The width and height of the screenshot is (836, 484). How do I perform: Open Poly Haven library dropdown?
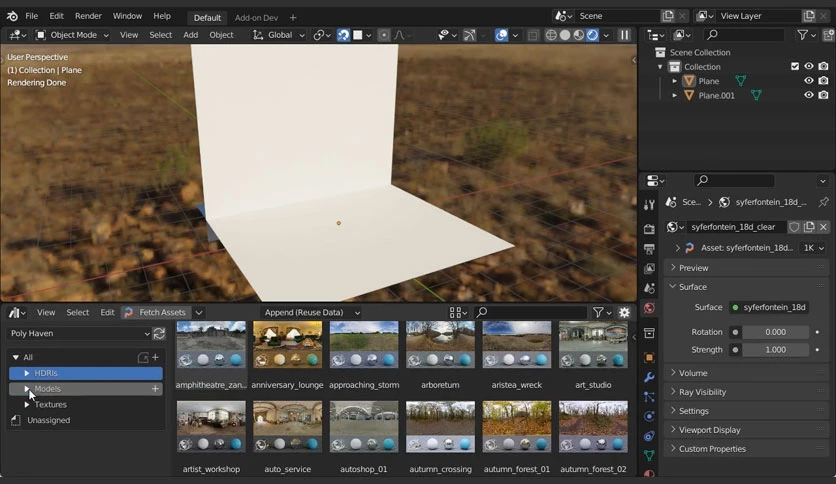pyautogui.click(x=79, y=334)
